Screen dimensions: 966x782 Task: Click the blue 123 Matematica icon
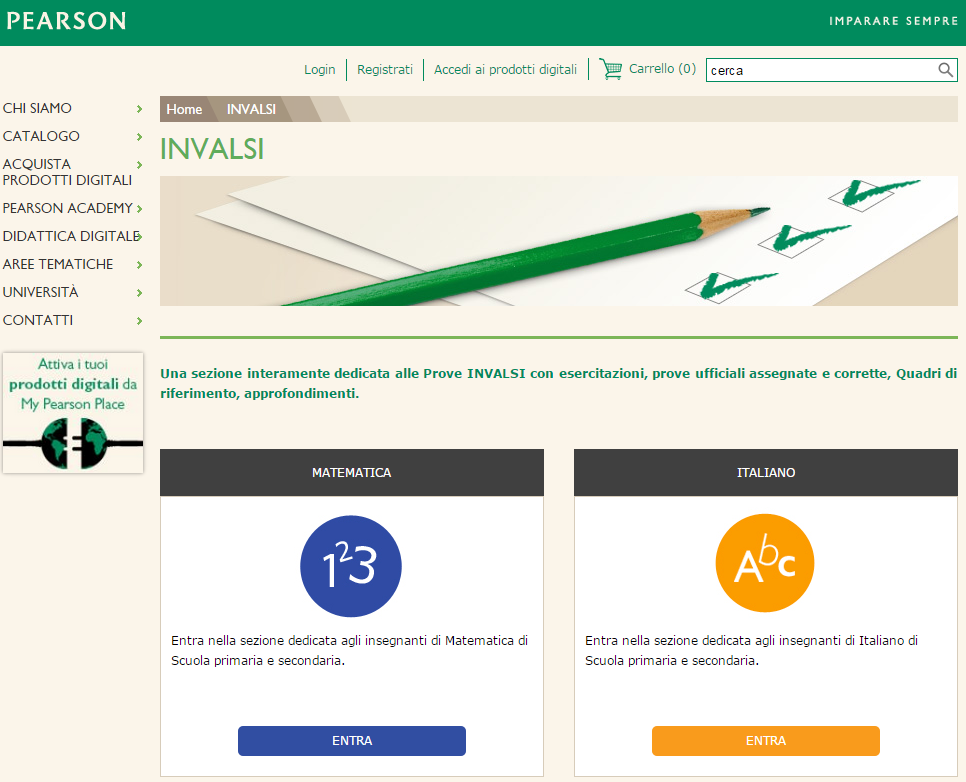(351, 566)
